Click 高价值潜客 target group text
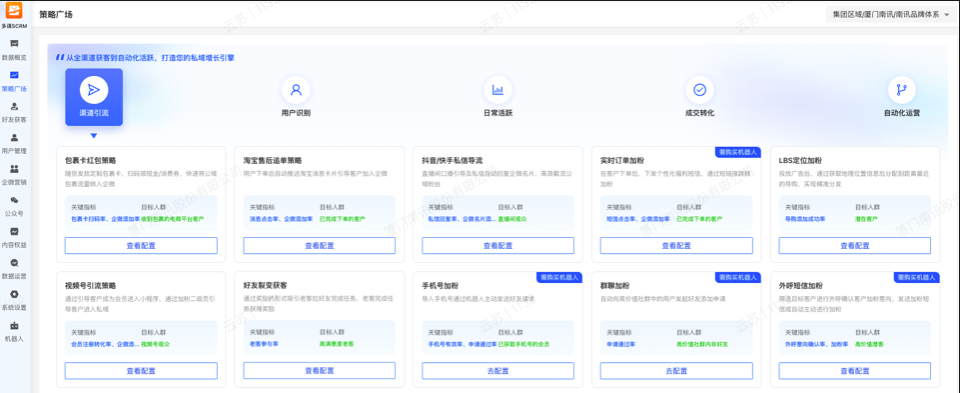 [869, 344]
